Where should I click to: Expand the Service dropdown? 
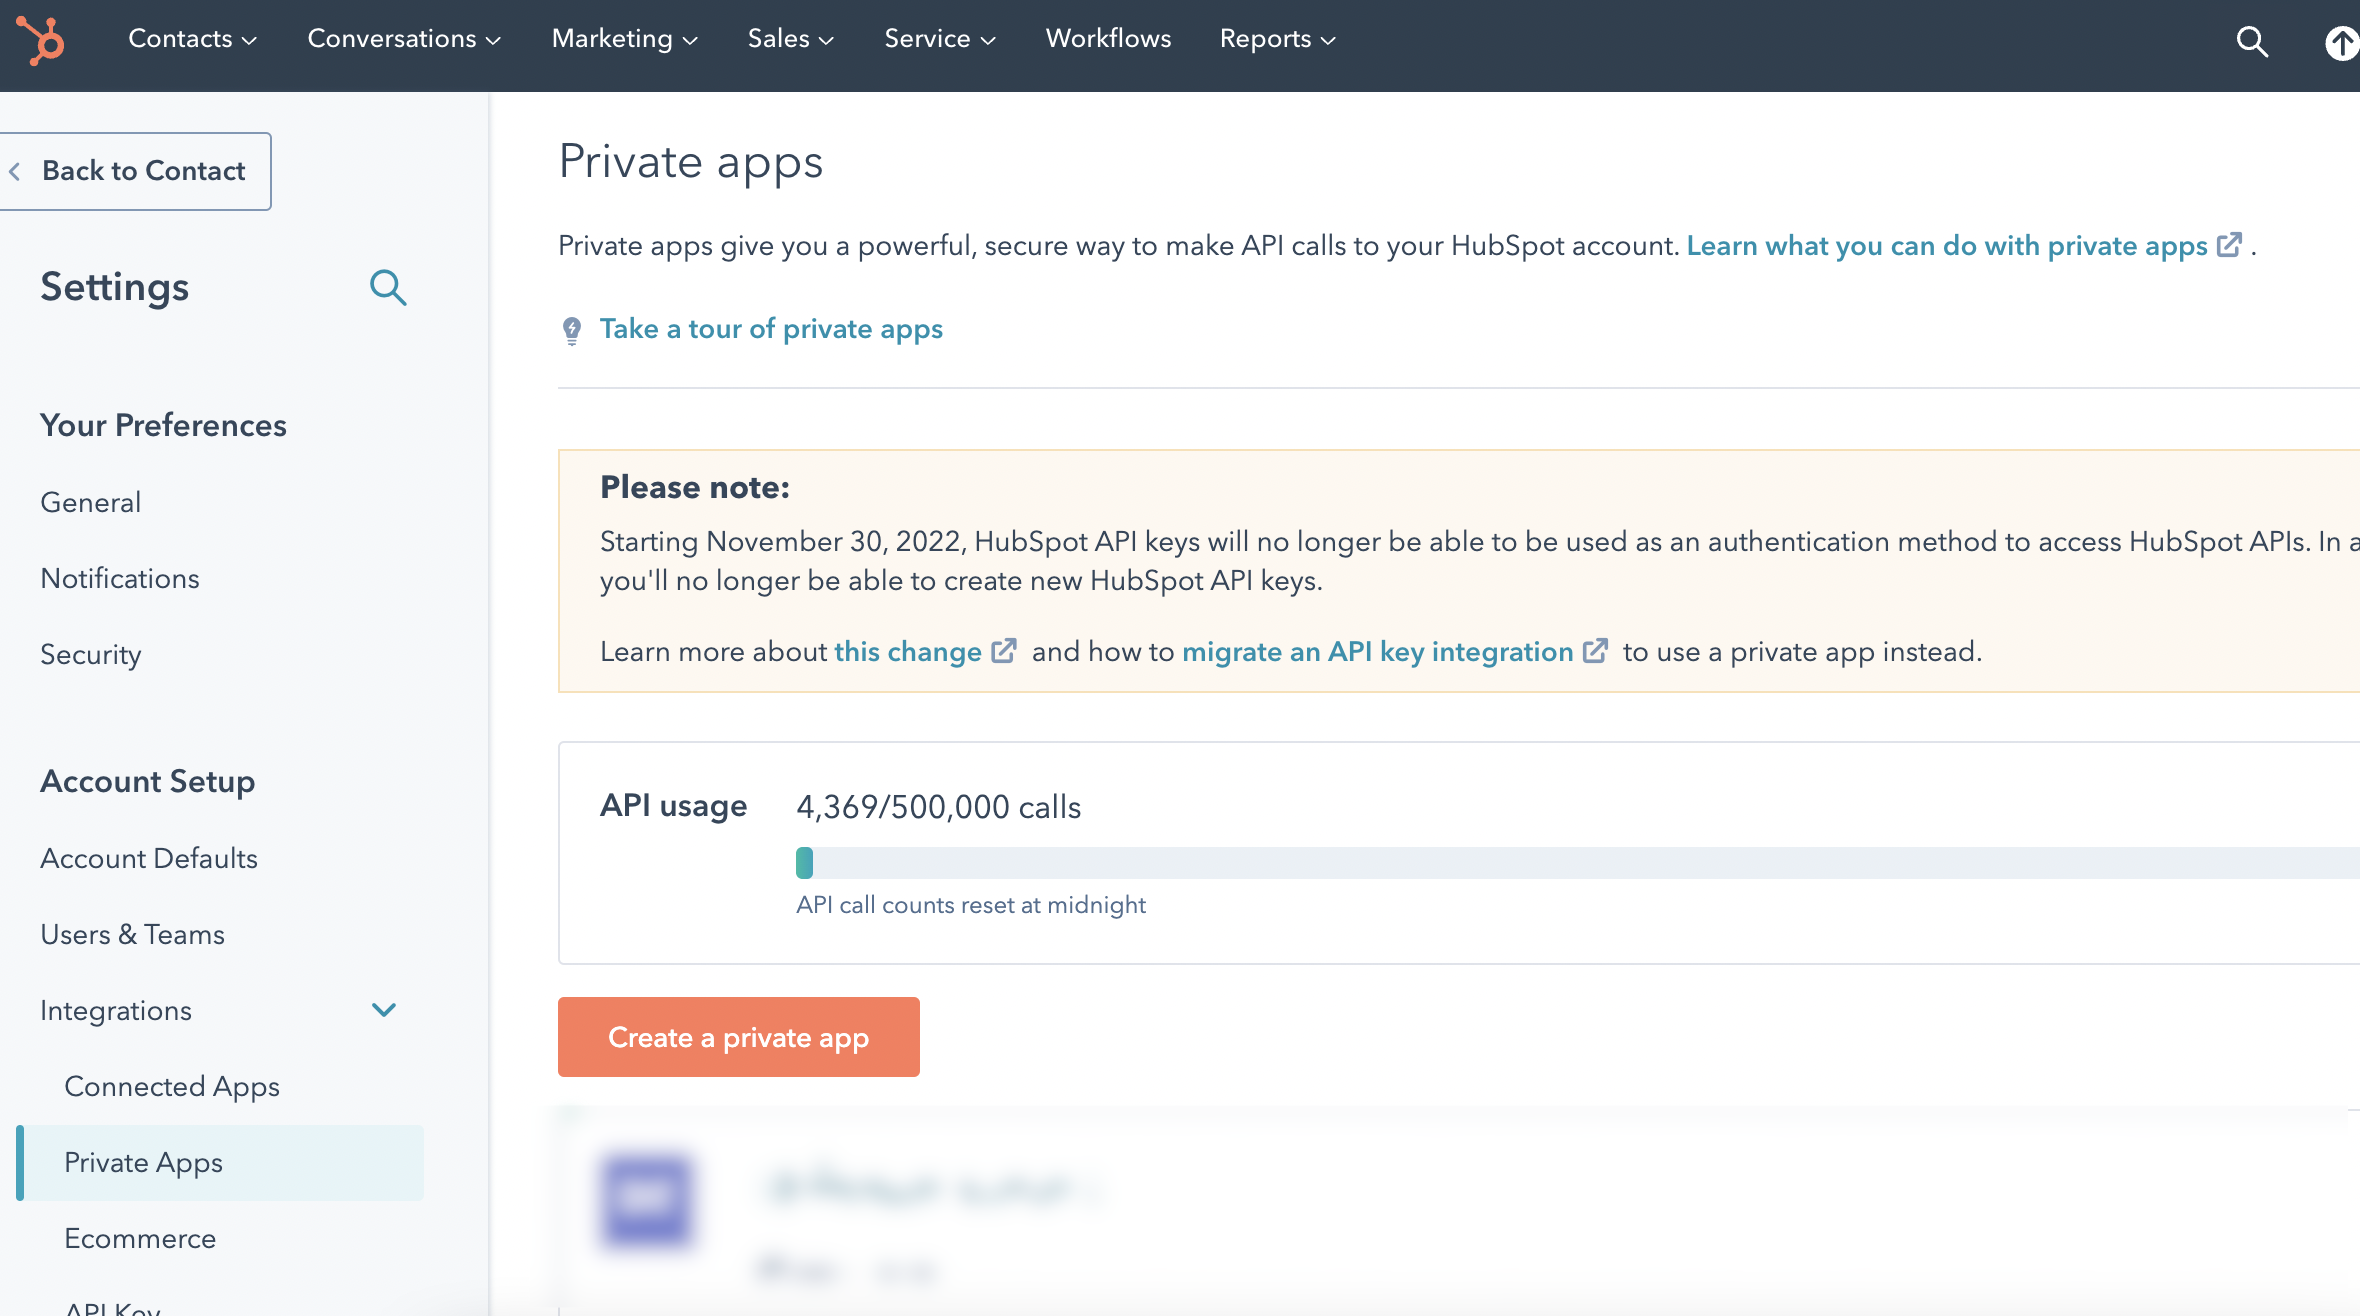(938, 39)
